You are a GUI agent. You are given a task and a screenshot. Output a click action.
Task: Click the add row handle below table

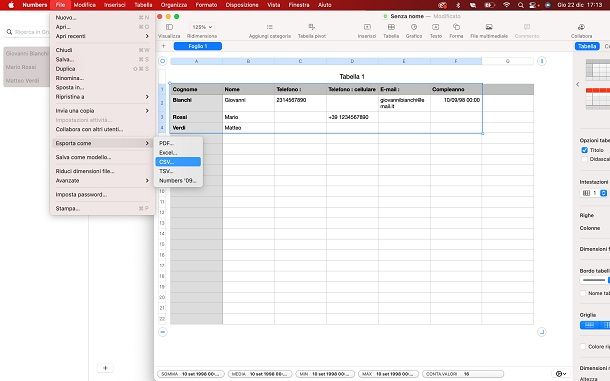coord(163,332)
